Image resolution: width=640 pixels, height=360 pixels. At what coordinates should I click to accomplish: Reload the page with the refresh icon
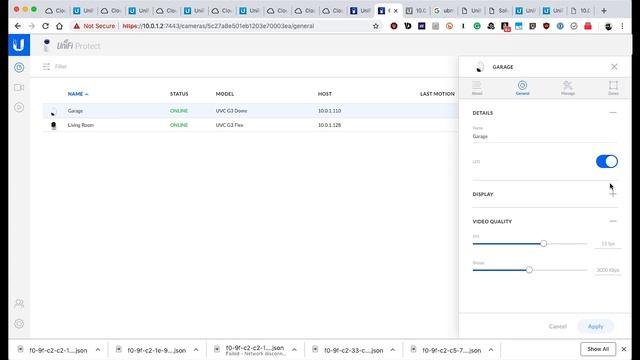point(45,26)
